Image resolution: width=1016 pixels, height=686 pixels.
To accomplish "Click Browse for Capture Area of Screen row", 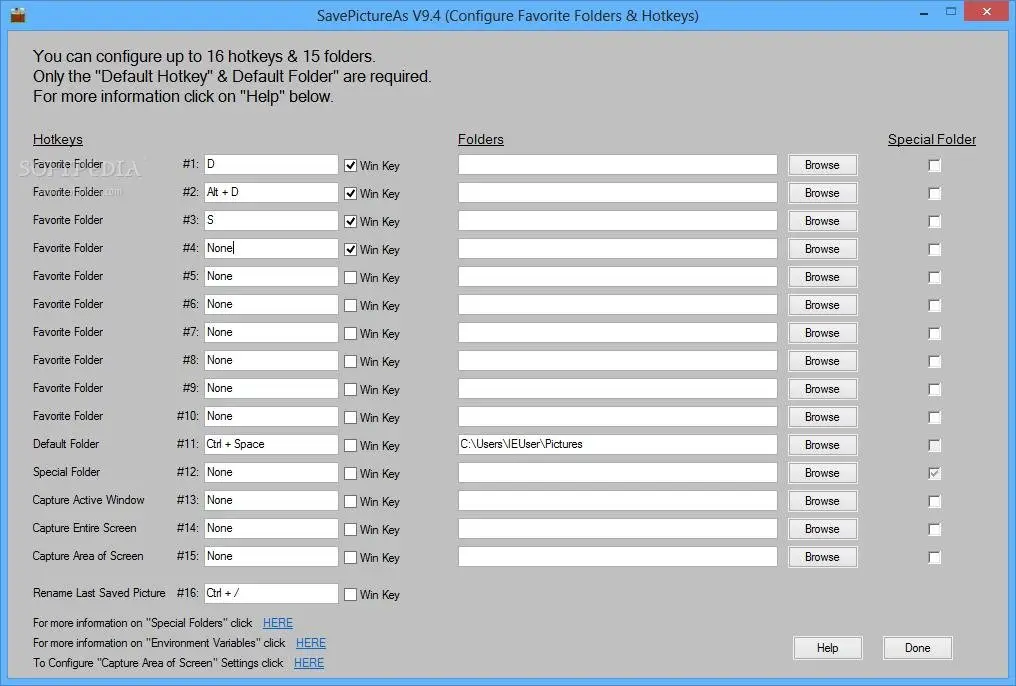I will [822, 557].
